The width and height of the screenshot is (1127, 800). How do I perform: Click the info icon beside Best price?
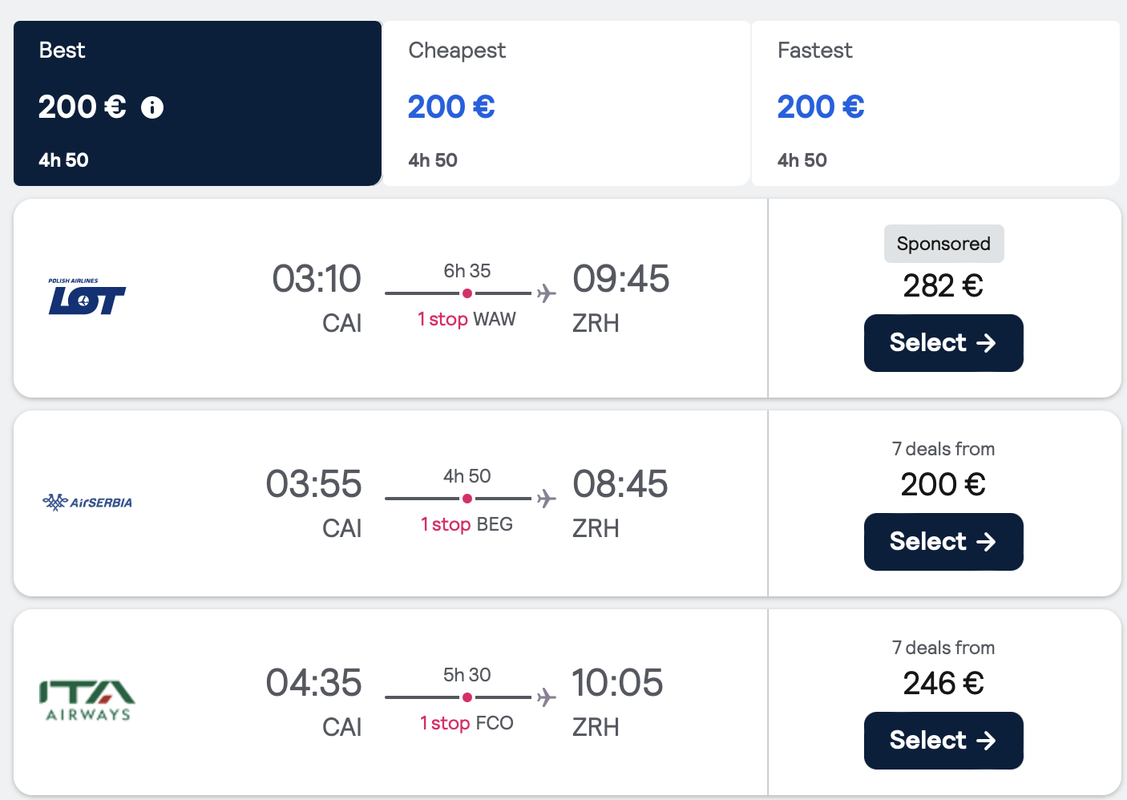[x=152, y=108]
